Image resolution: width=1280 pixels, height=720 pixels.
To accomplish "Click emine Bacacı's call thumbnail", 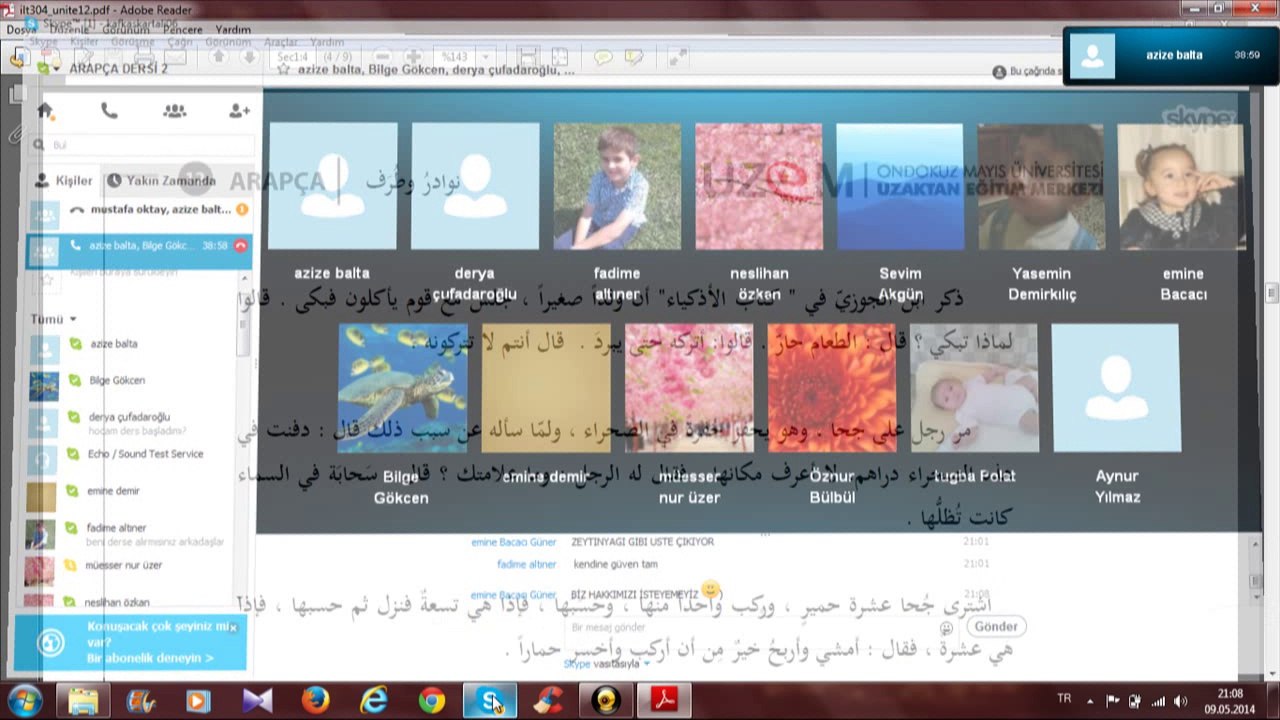I will [x=1182, y=186].
